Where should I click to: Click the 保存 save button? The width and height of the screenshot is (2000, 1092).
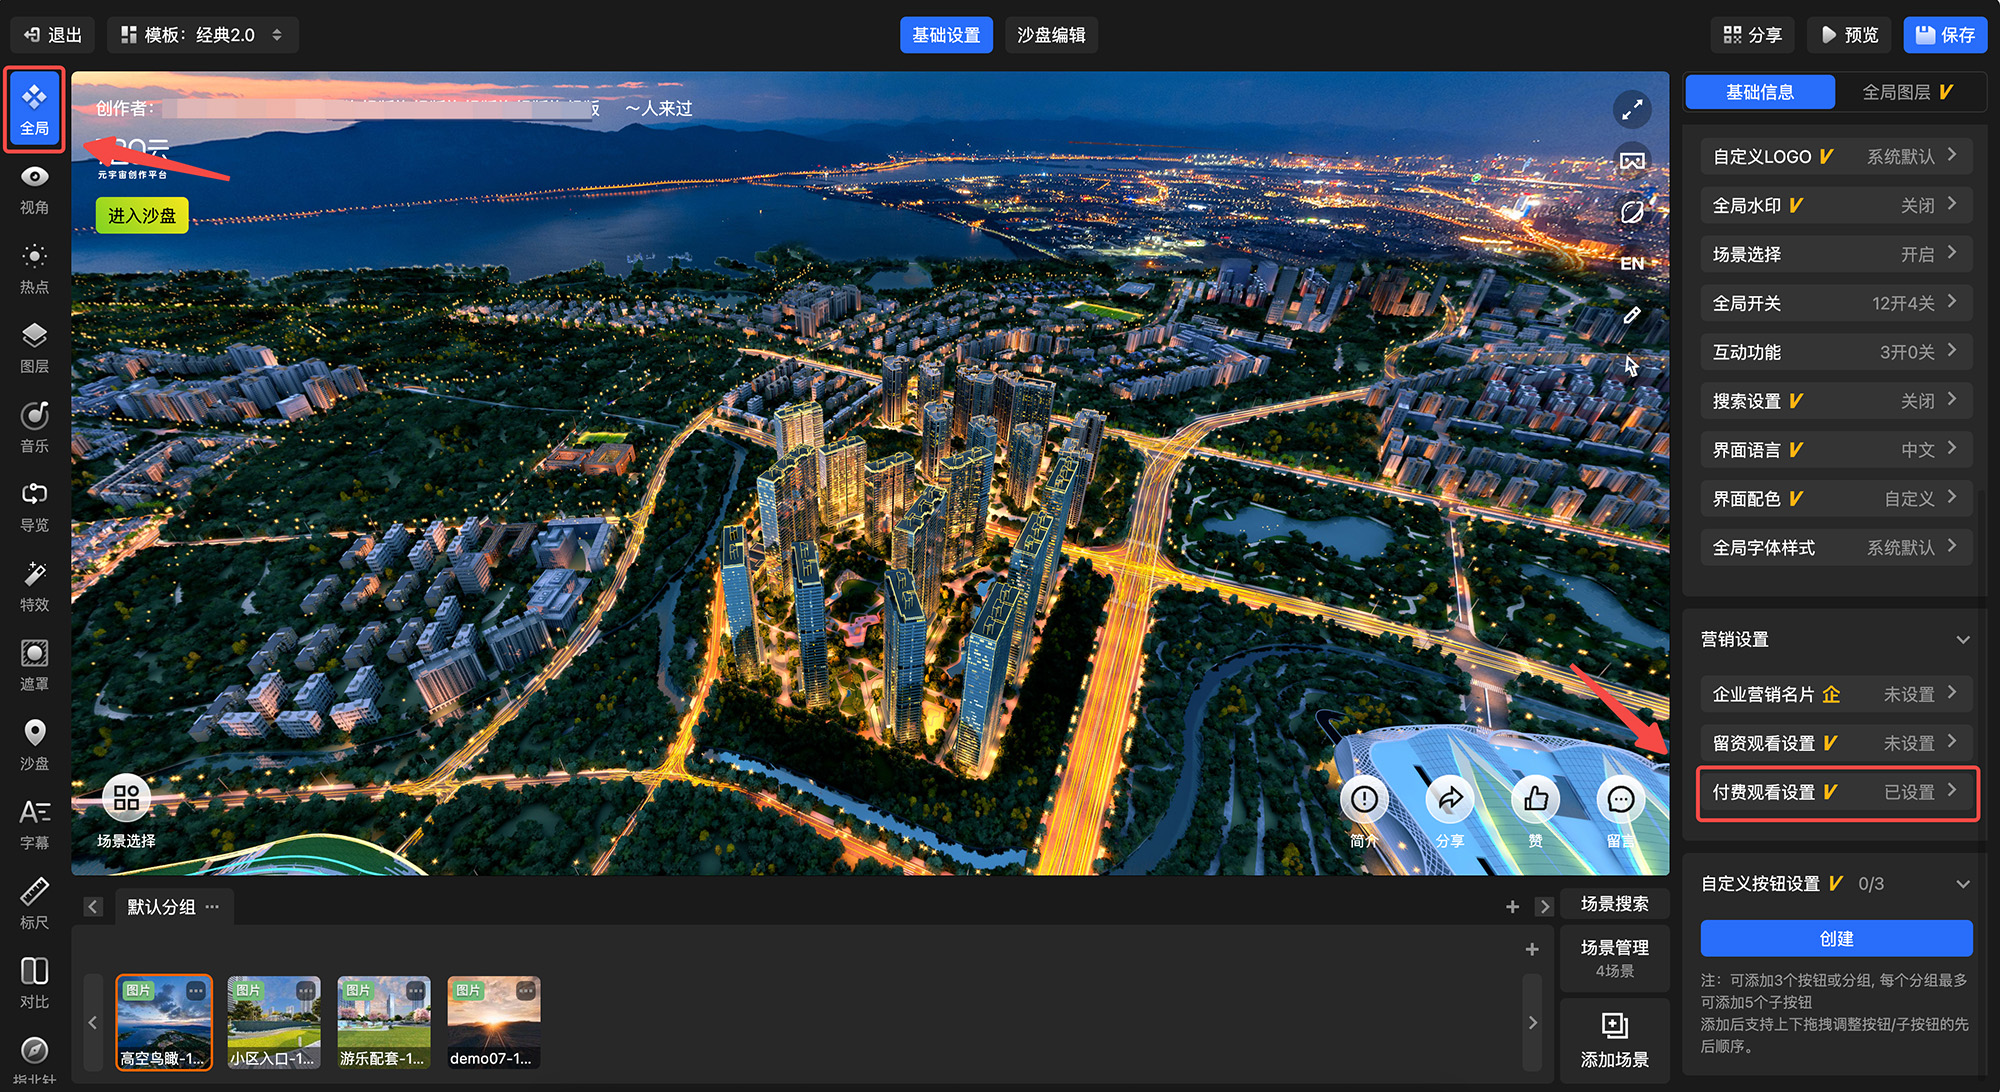pyautogui.click(x=1944, y=35)
